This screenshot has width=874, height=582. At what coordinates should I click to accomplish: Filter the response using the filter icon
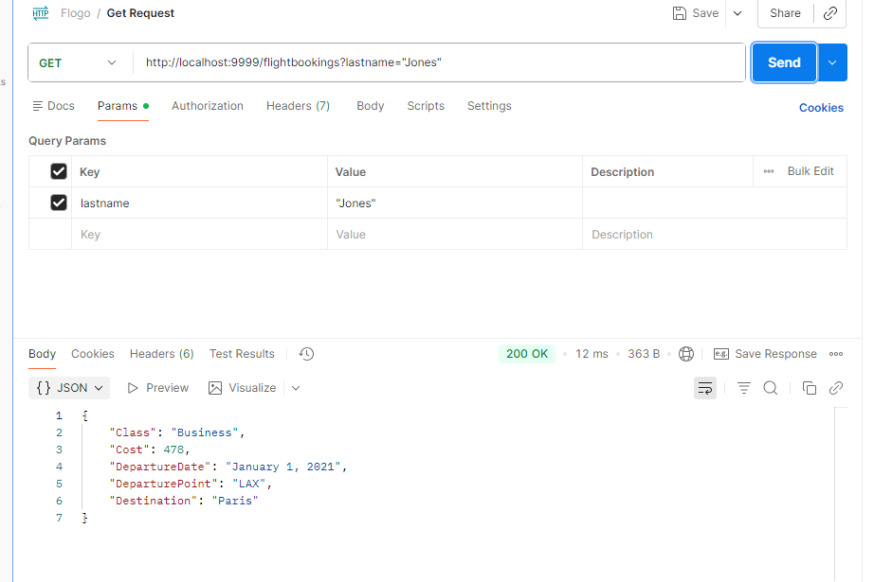744,388
